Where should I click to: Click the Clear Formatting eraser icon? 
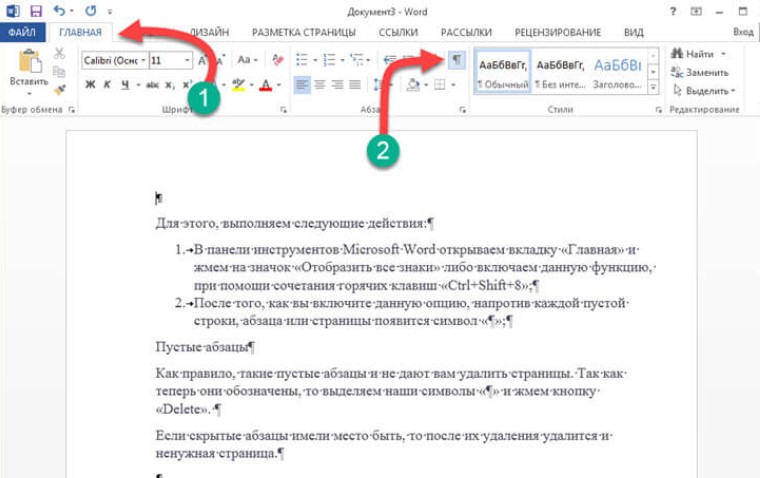277,60
